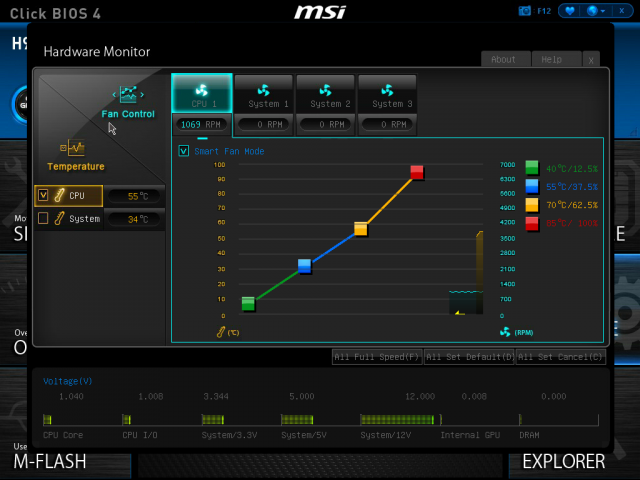Click the thermometer °C axis icon
This screenshot has height=480, width=640.
pos(221,332)
